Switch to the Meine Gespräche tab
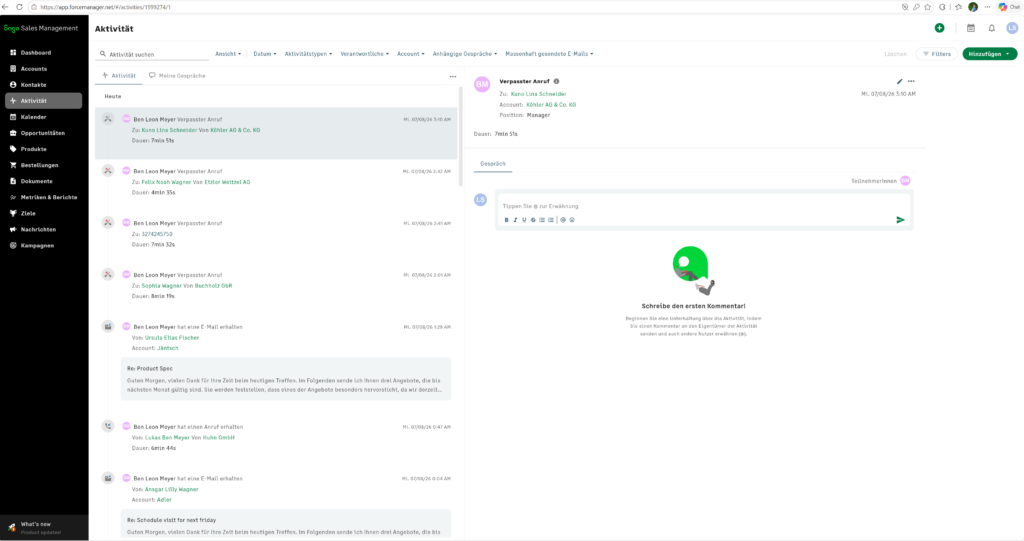Viewport: 1024px width, 541px height. 177,76
